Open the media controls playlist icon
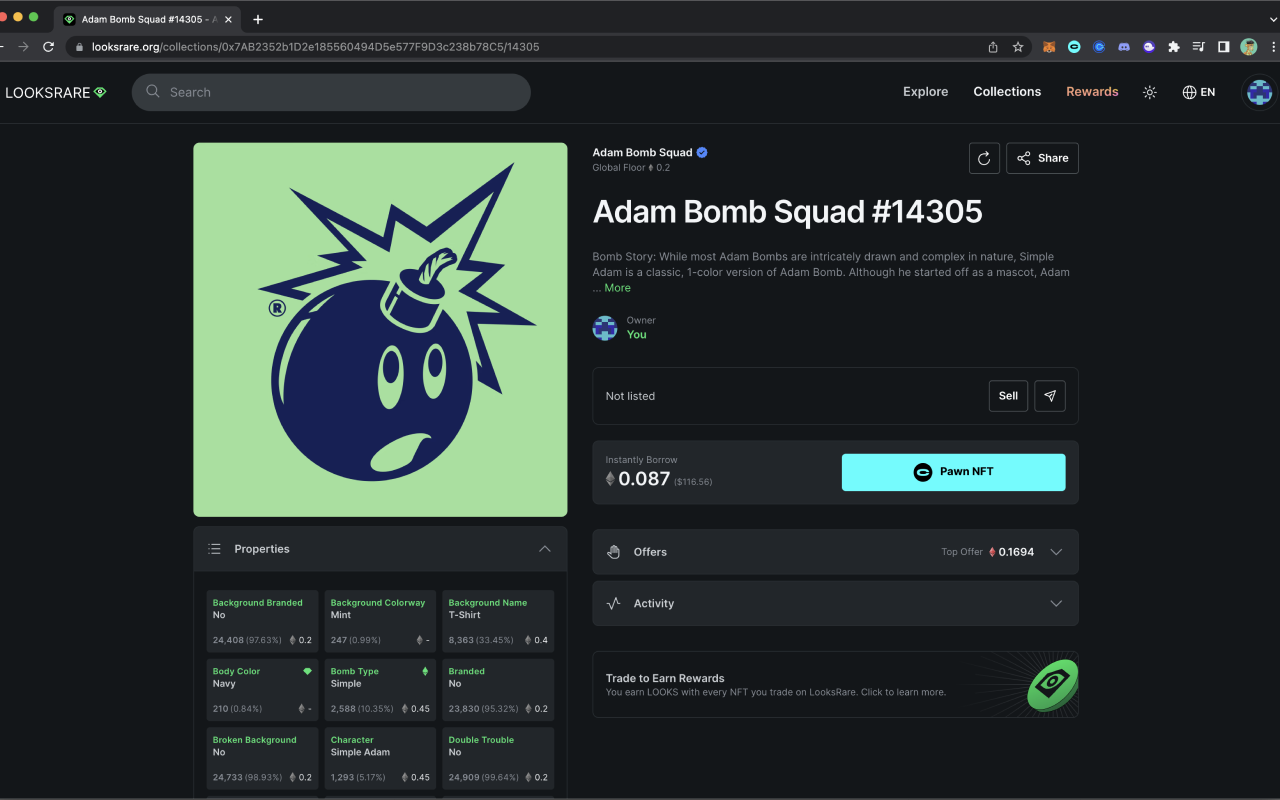The image size is (1280, 800). [1199, 47]
